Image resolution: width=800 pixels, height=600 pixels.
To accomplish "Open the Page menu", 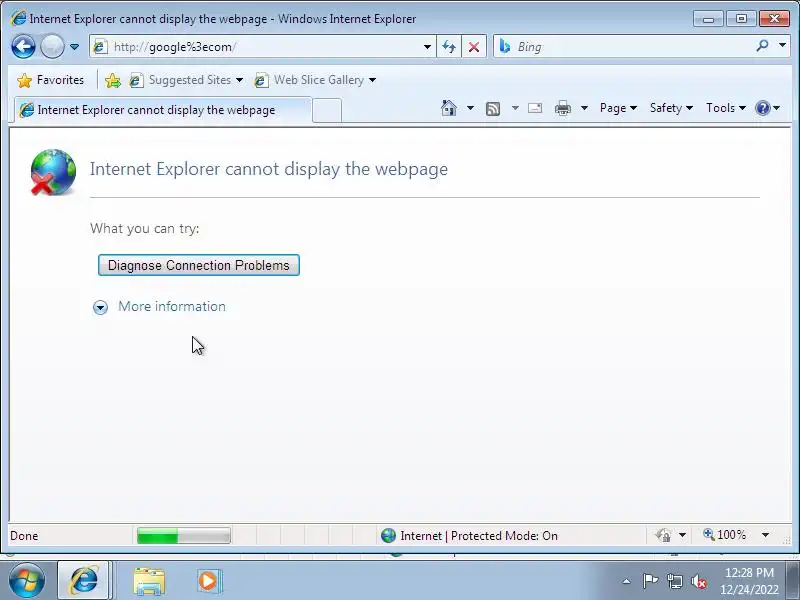I will tap(618, 108).
